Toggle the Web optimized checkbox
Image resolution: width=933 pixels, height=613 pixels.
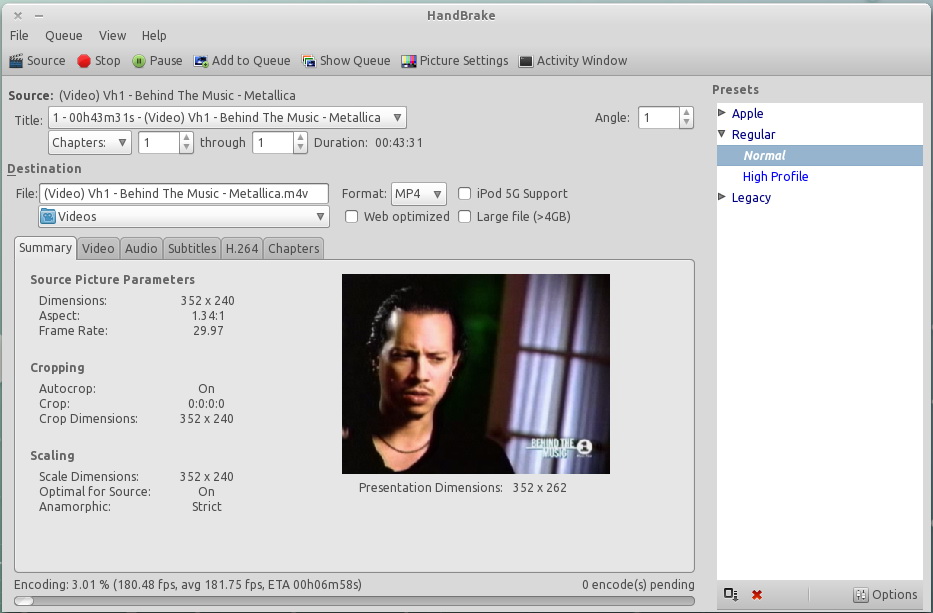[x=352, y=216]
